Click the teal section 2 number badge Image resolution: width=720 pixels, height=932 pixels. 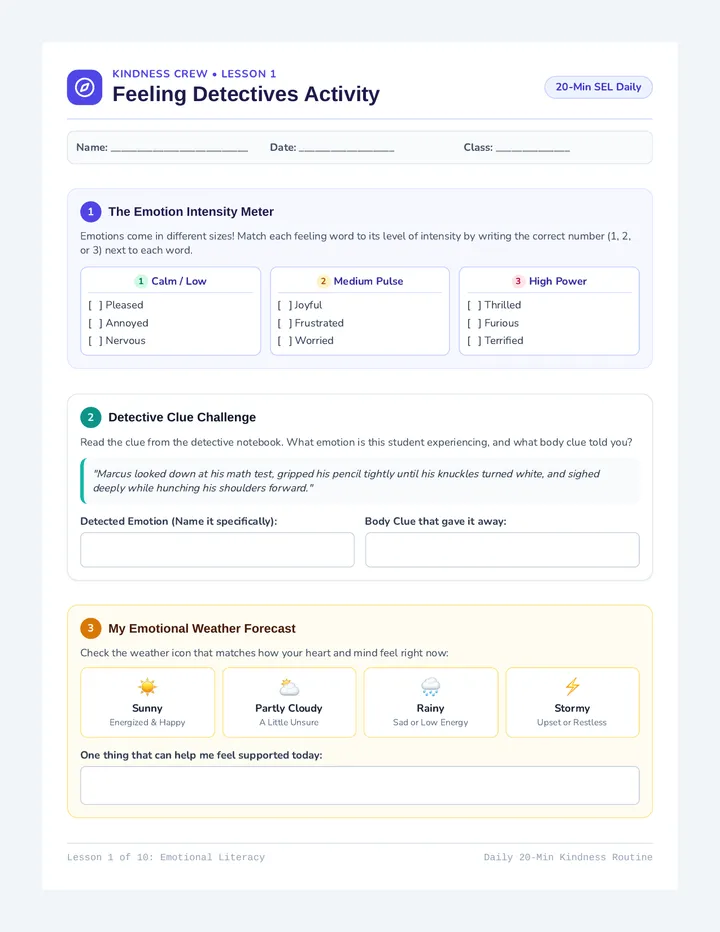click(x=90, y=417)
